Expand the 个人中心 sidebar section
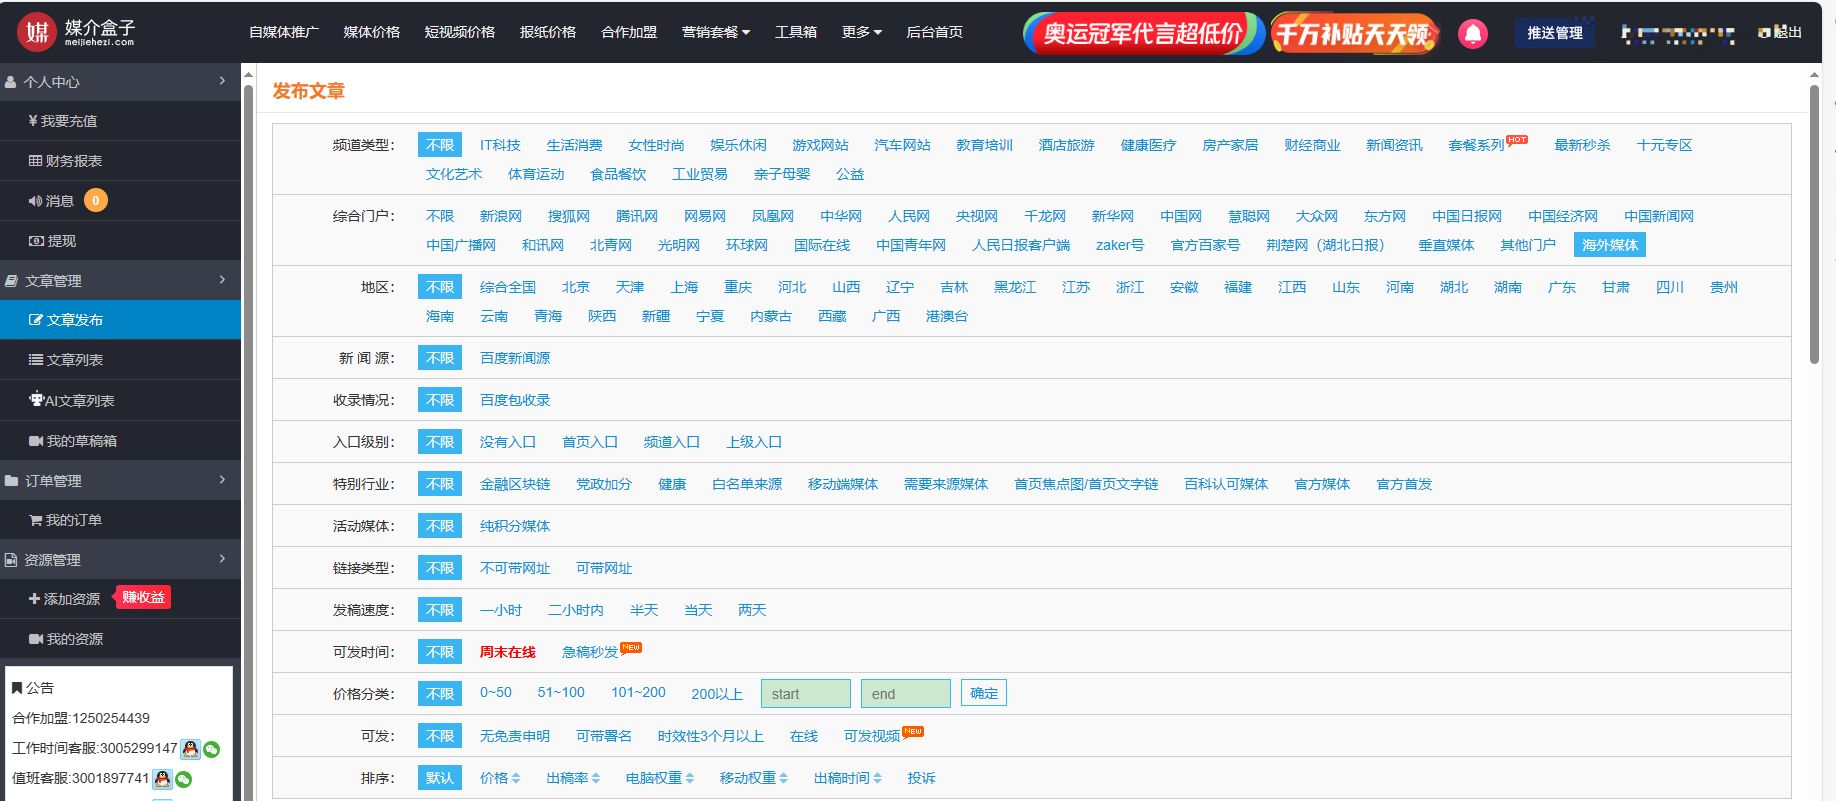Image resolution: width=1836 pixels, height=801 pixels. [120, 82]
